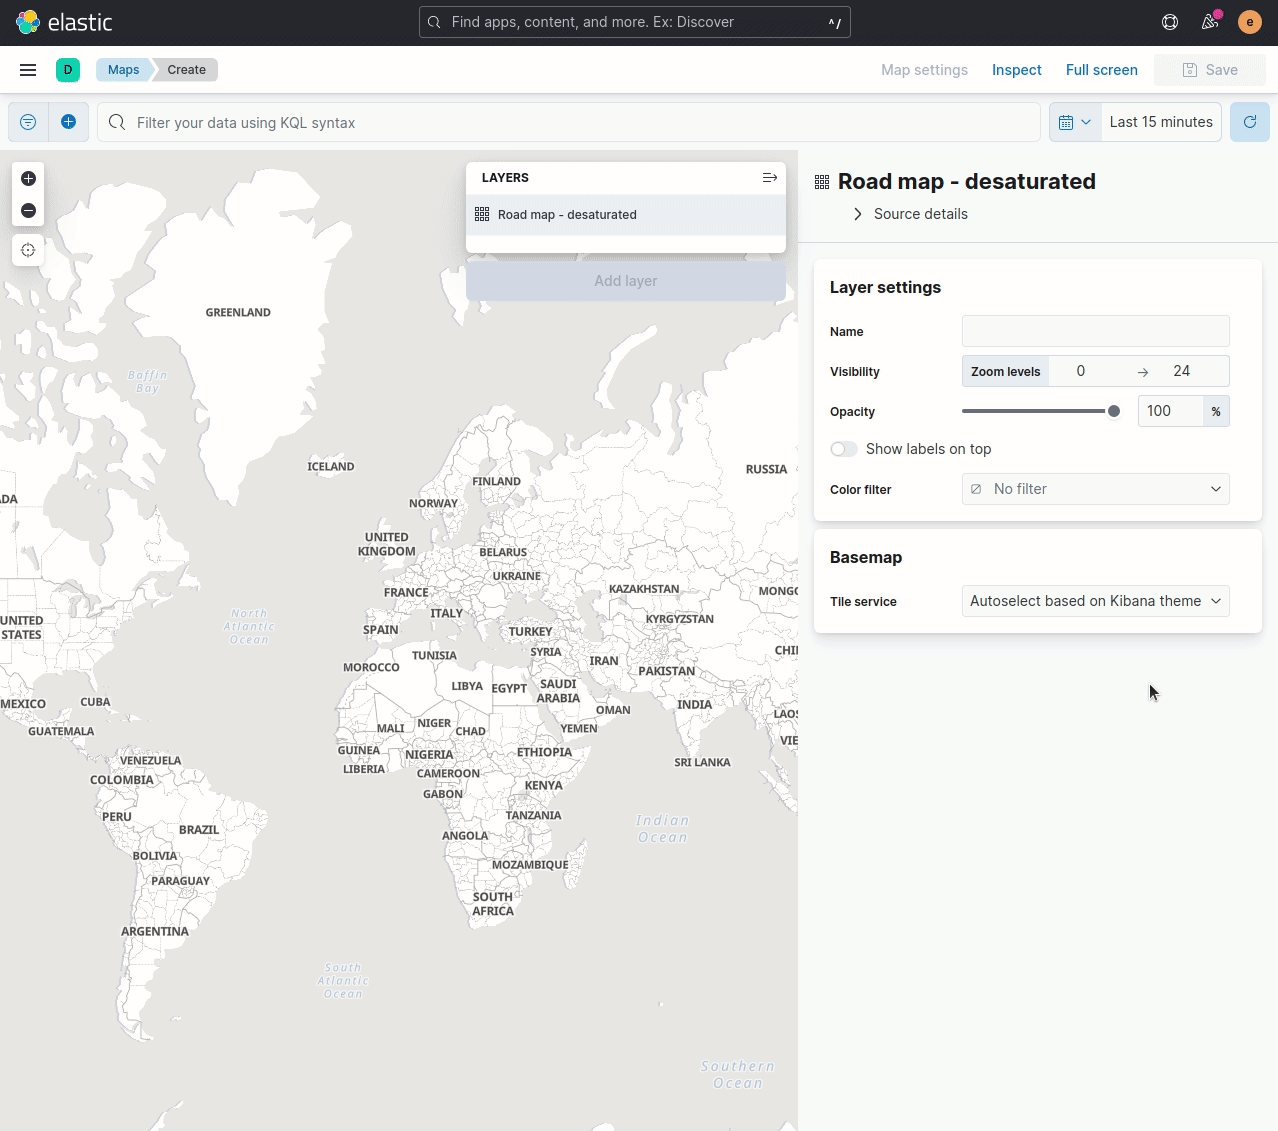This screenshot has width=1278, height=1131.
Task: Open the Color filter dropdown
Action: (1095, 489)
